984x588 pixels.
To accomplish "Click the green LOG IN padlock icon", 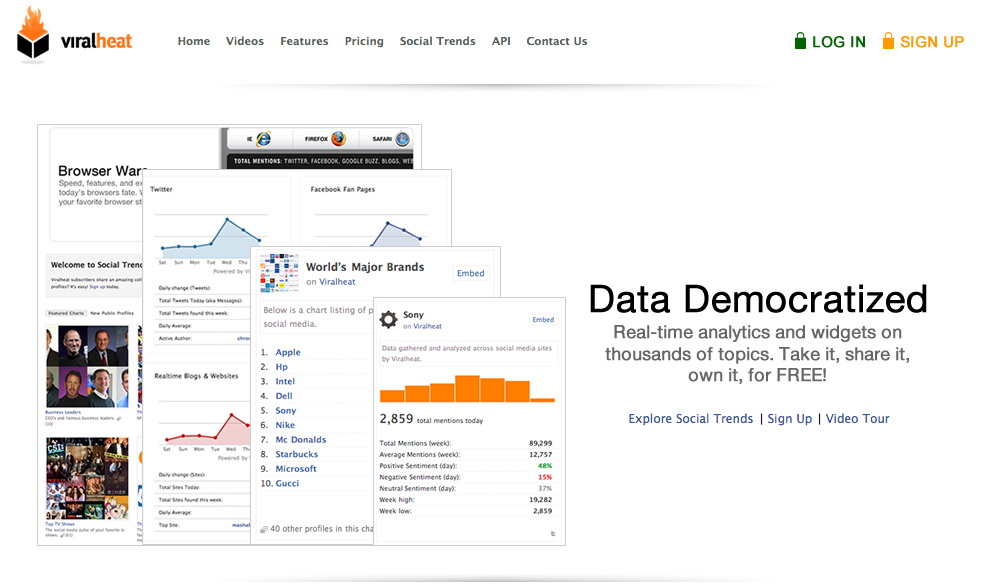I will [800, 41].
